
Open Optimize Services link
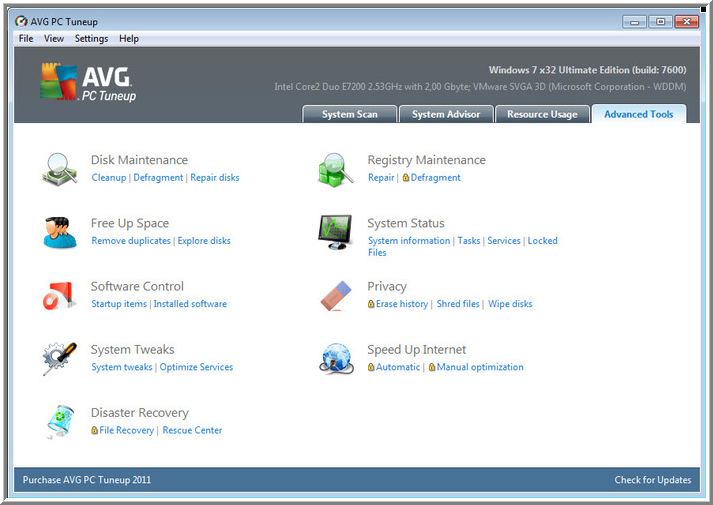point(196,367)
